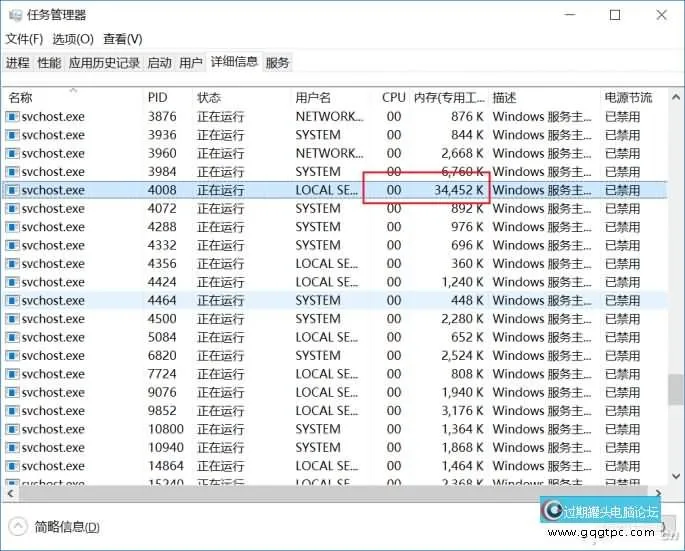685x551 pixels.
Task: Click icon of svchost.exe PID 10940
Action: [x=12, y=447]
